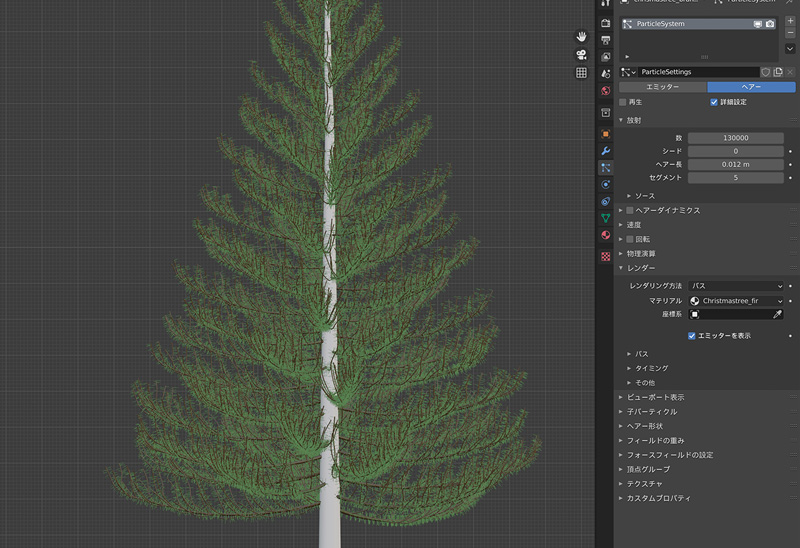The height and width of the screenshot is (548, 800).
Task: Switch orthographic view using the grid icon
Action: (x=581, y=73)
